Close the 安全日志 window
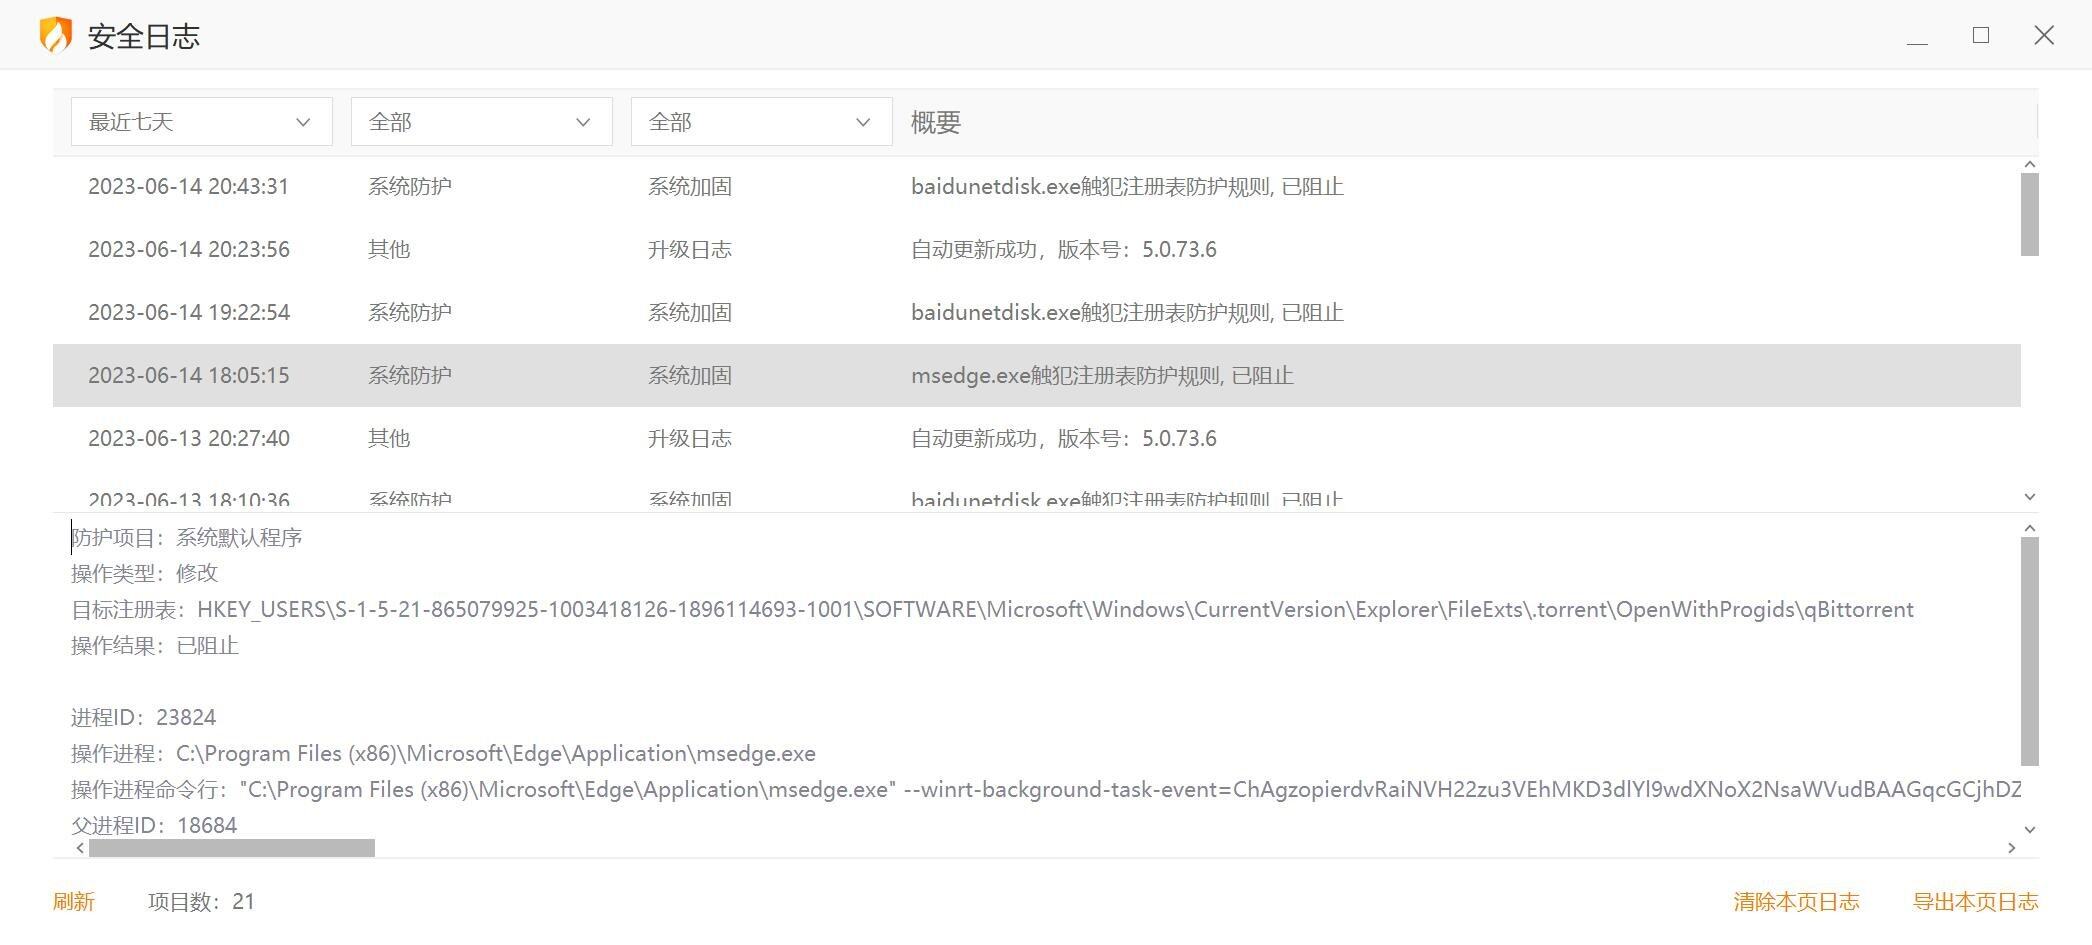Screen dimensions: 2092x945 (2044, 35)
